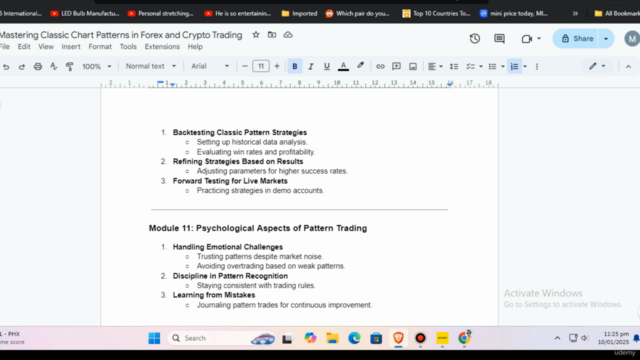The height and width of the screenshot is (360, 640).
Task: Open the Help menu
Action: [195, 47]
